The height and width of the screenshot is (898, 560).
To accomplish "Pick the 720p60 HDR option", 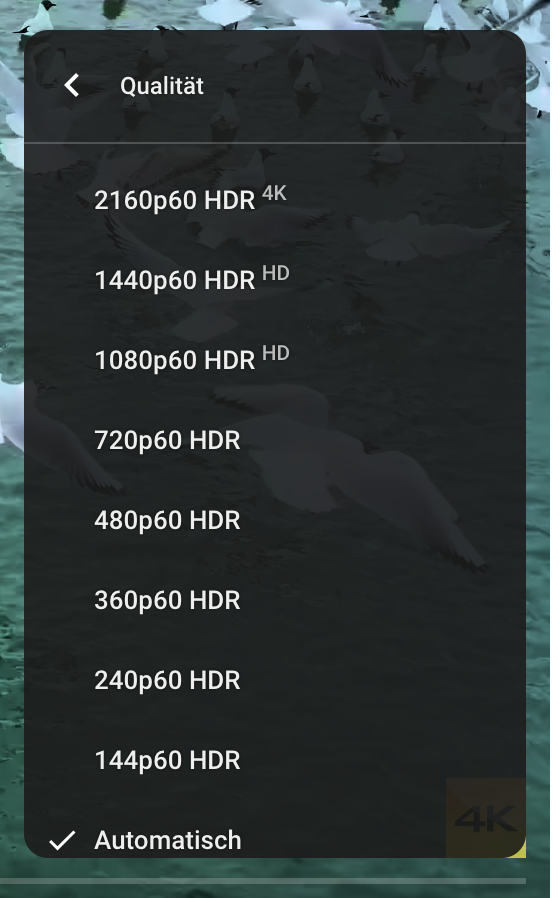I will tap(275, 440).
